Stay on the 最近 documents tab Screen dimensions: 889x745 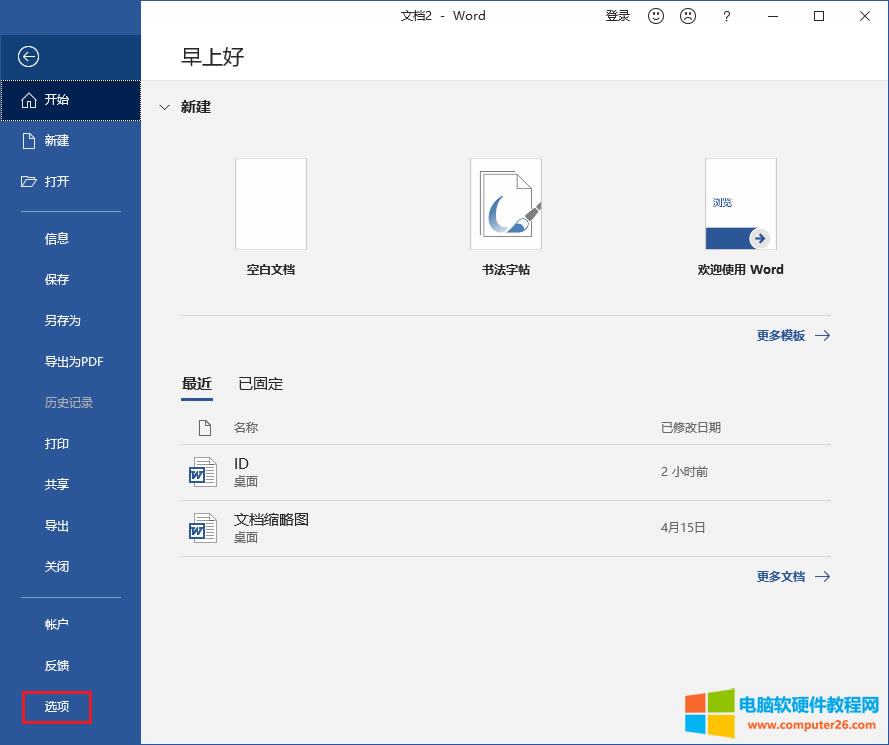(197, 383)
